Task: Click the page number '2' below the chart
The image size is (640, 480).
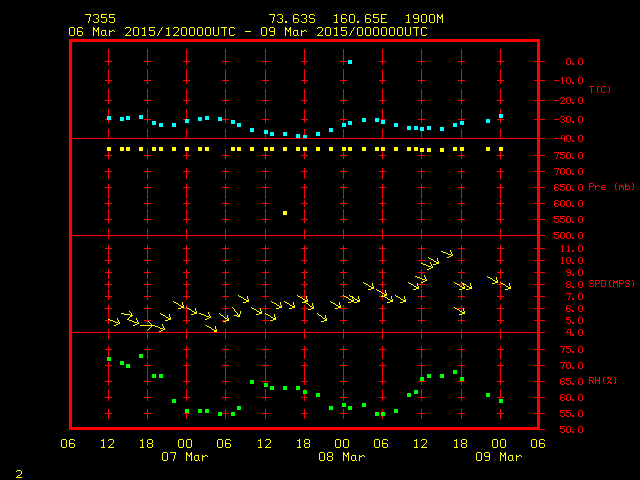Action: point(19,474)
